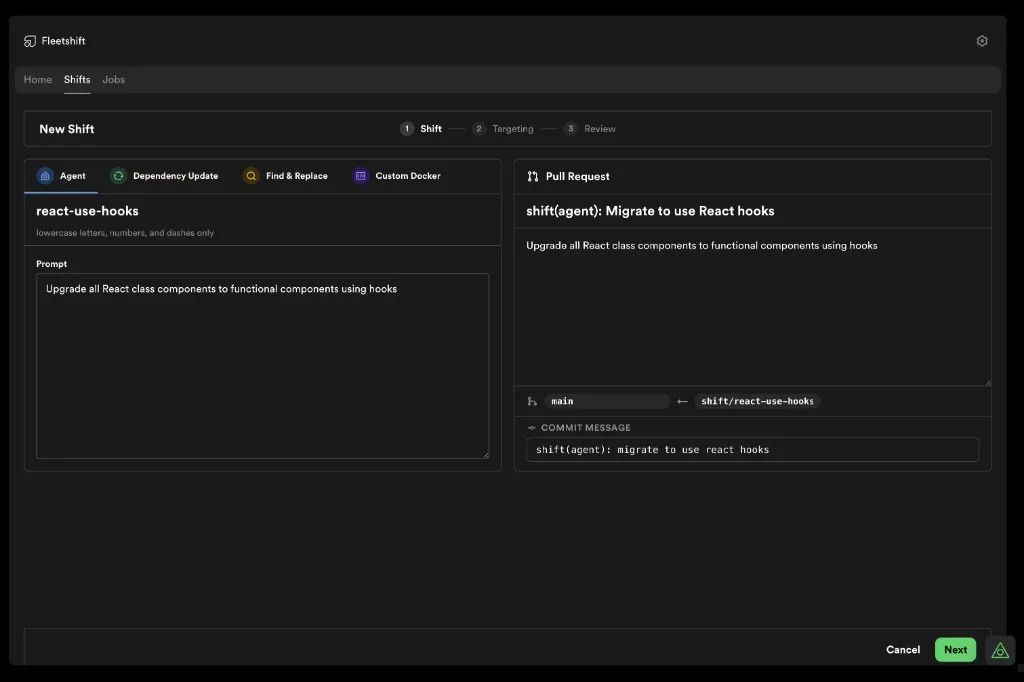Select step 1 Shift in wizard
Image resolution: width=1024 pixels, height=682 pixels.
(x=421, y=129)
